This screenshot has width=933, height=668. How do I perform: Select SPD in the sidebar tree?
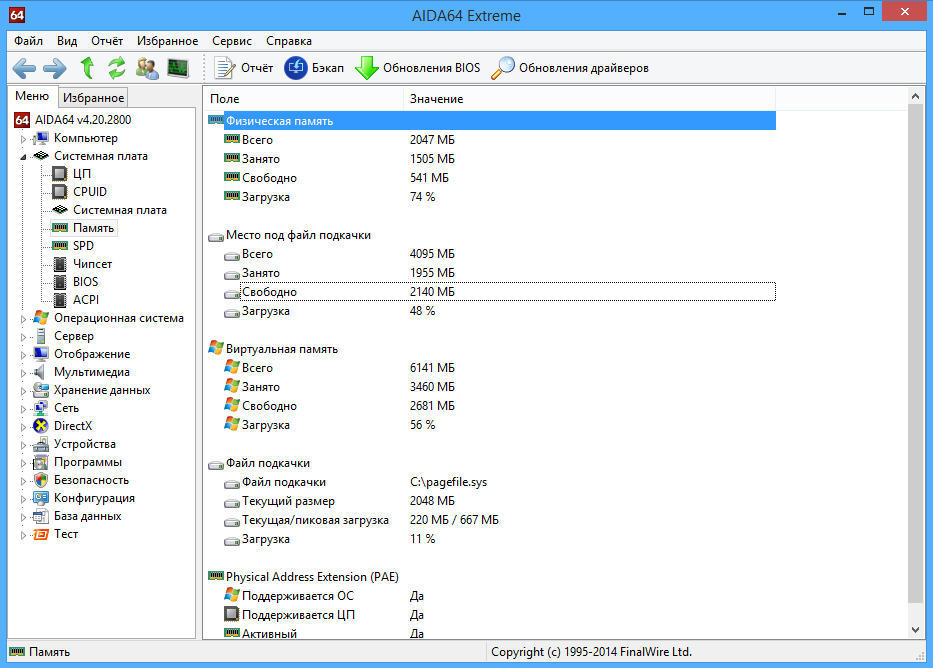[x=83, y=246]
